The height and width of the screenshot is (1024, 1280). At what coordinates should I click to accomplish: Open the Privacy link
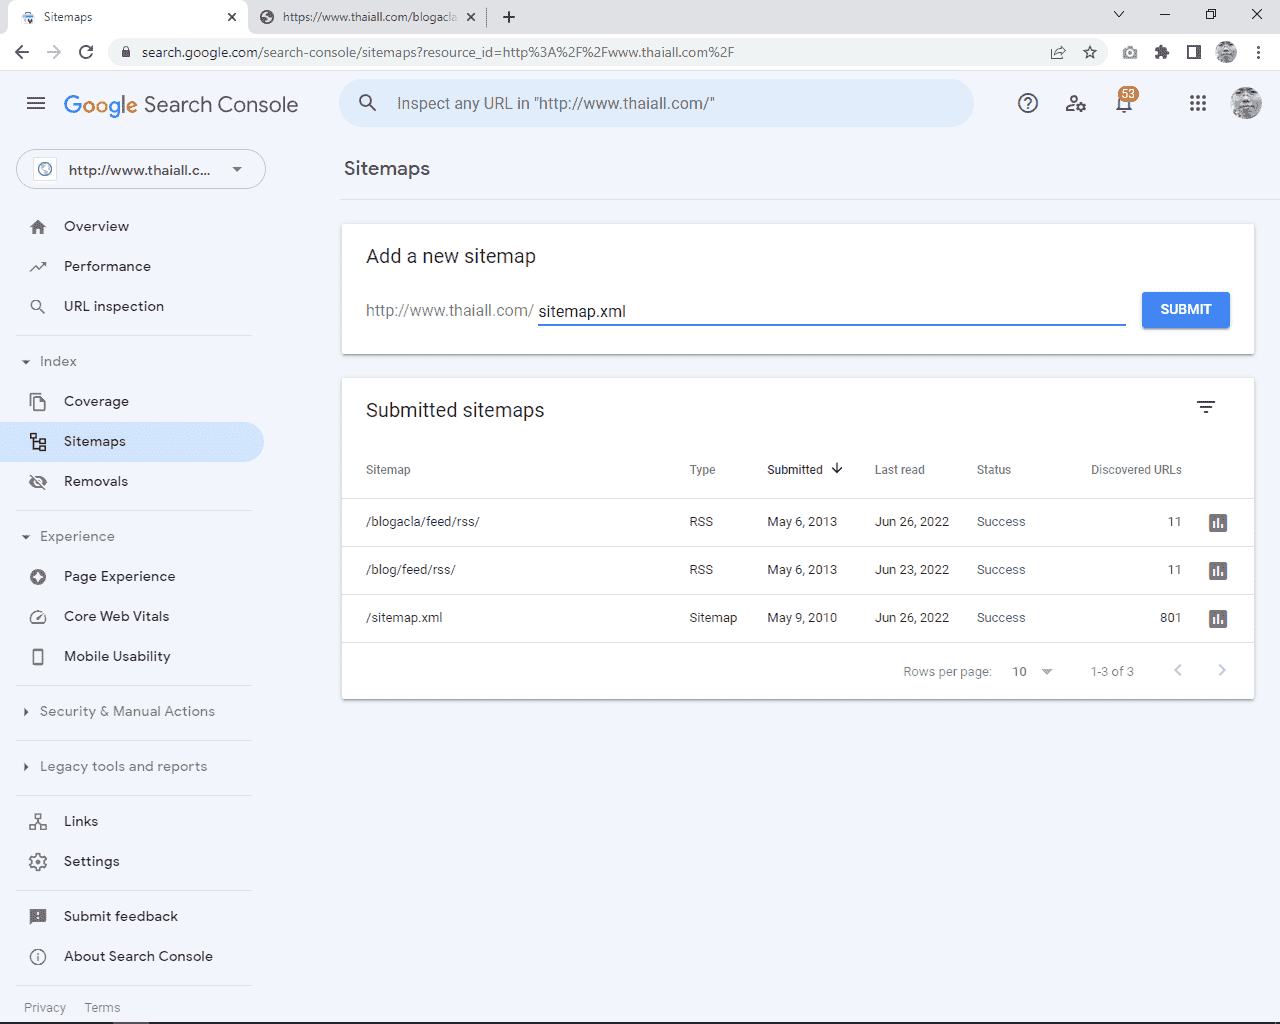pos(45,1007)
